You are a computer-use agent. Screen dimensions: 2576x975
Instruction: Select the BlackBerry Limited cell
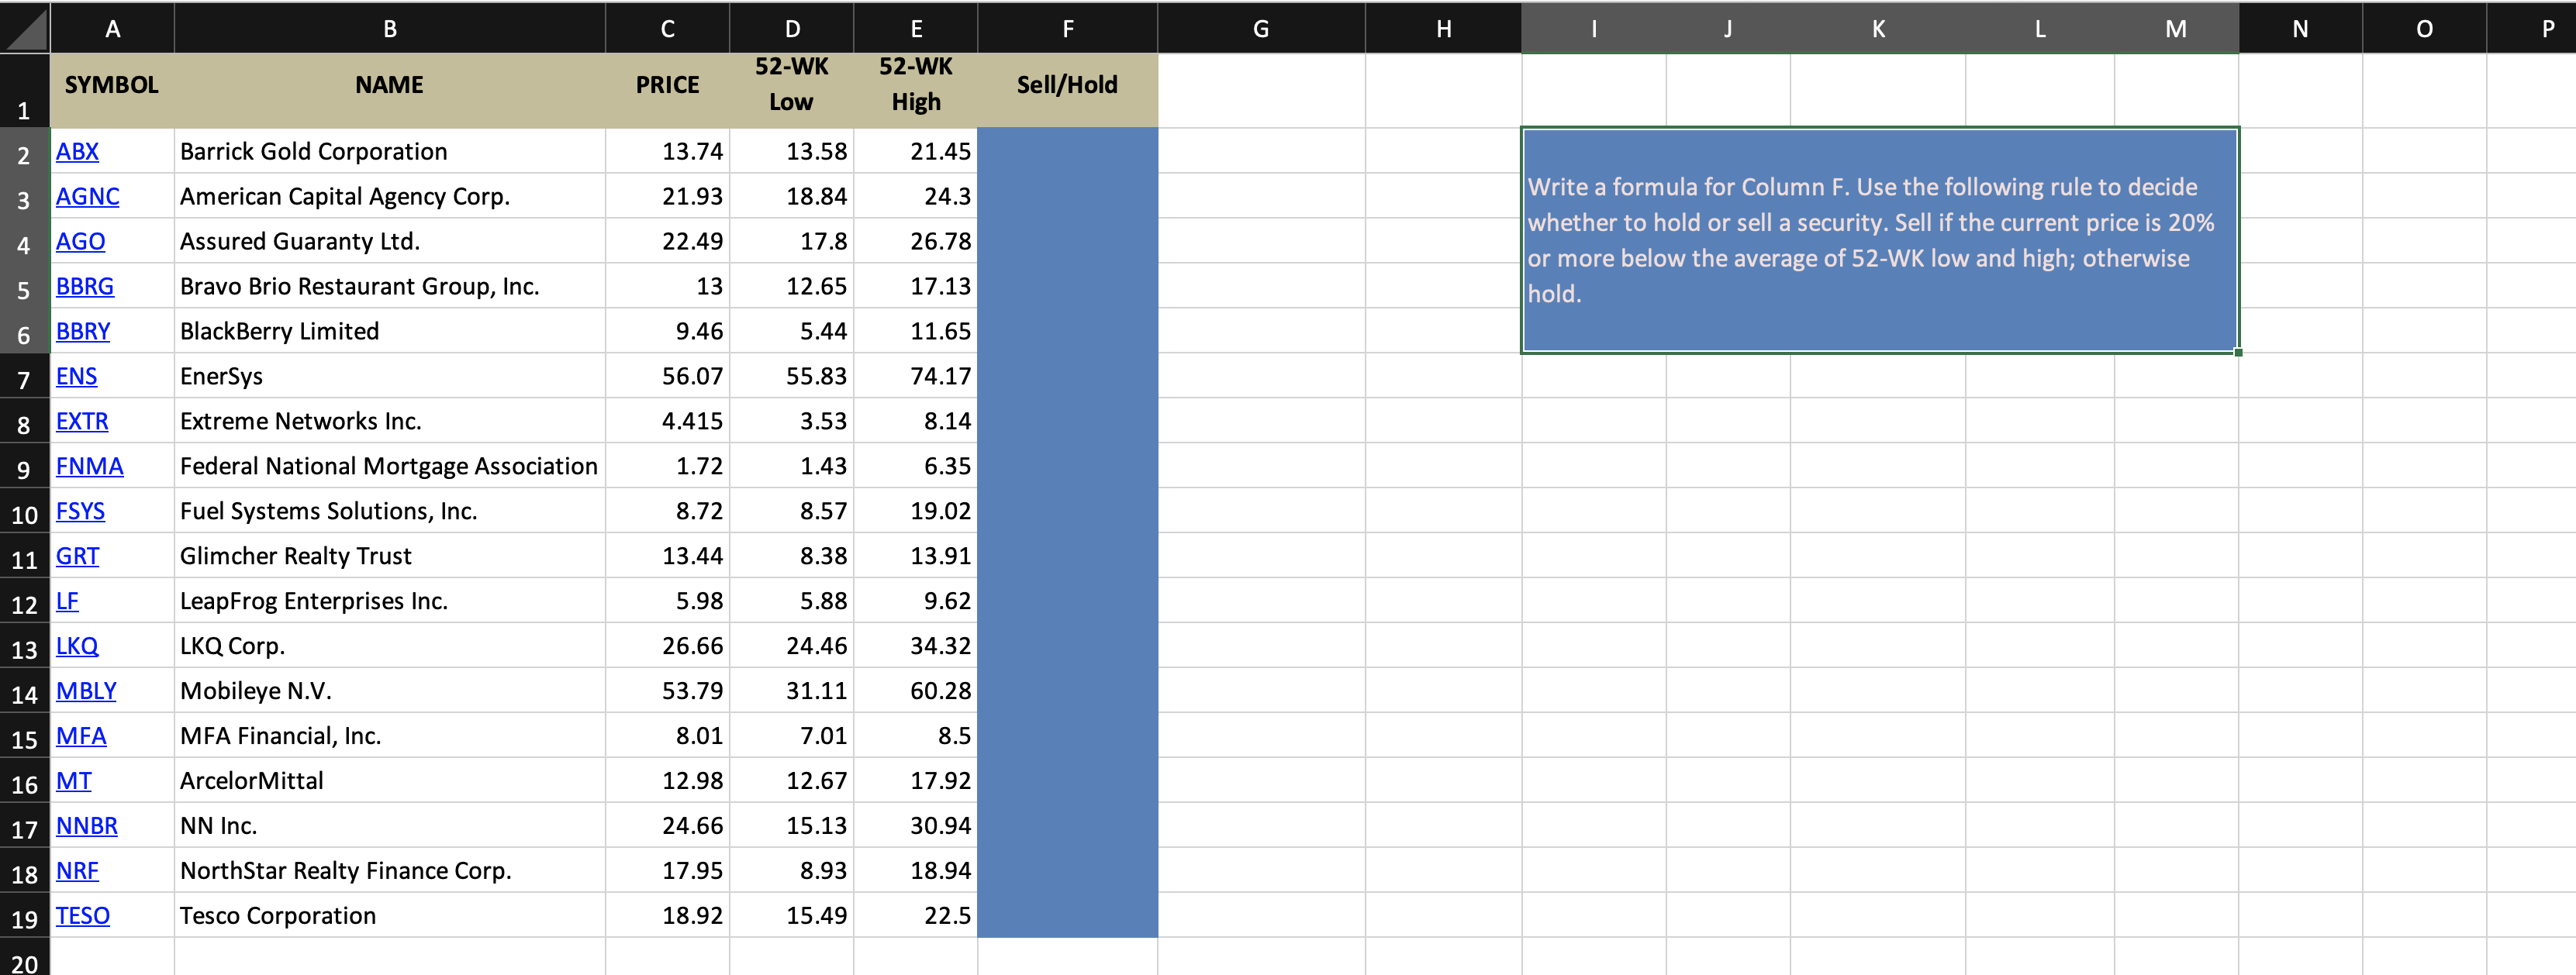click(390, 331)
